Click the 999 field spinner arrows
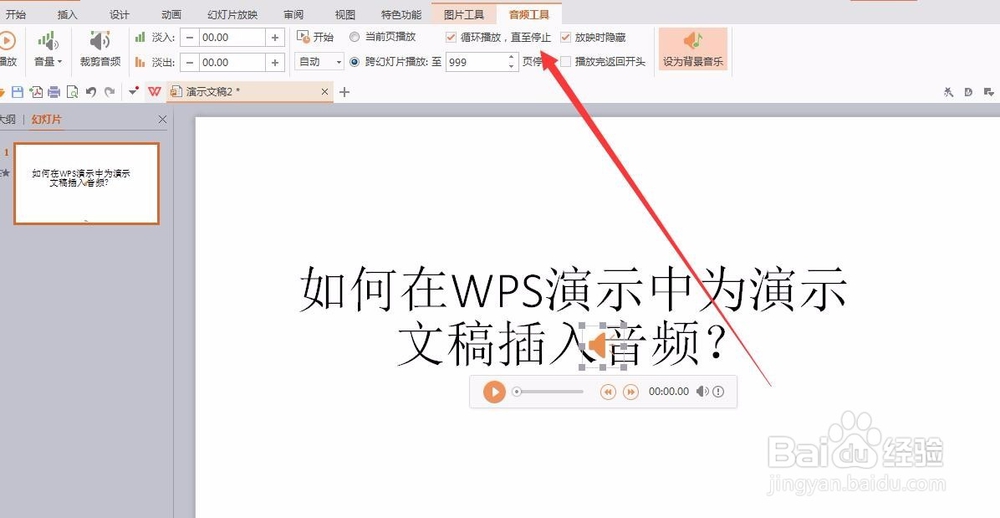The height and width of the screenshot is (518, 1000). [x=511, y=62]
